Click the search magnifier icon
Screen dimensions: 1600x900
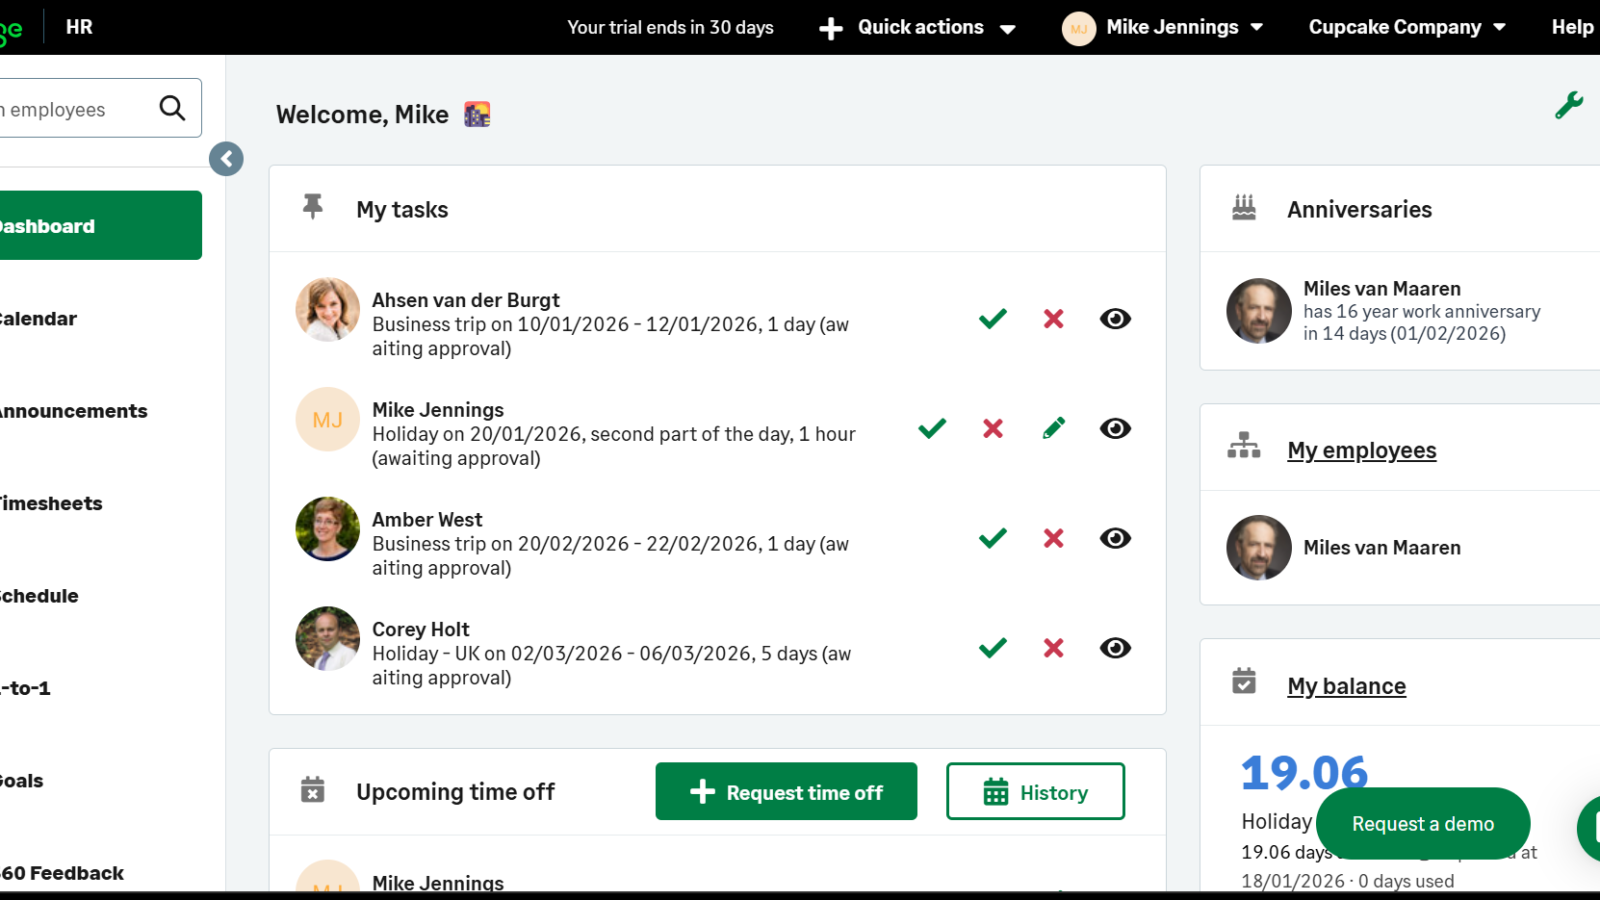click(x=172, y=108)
